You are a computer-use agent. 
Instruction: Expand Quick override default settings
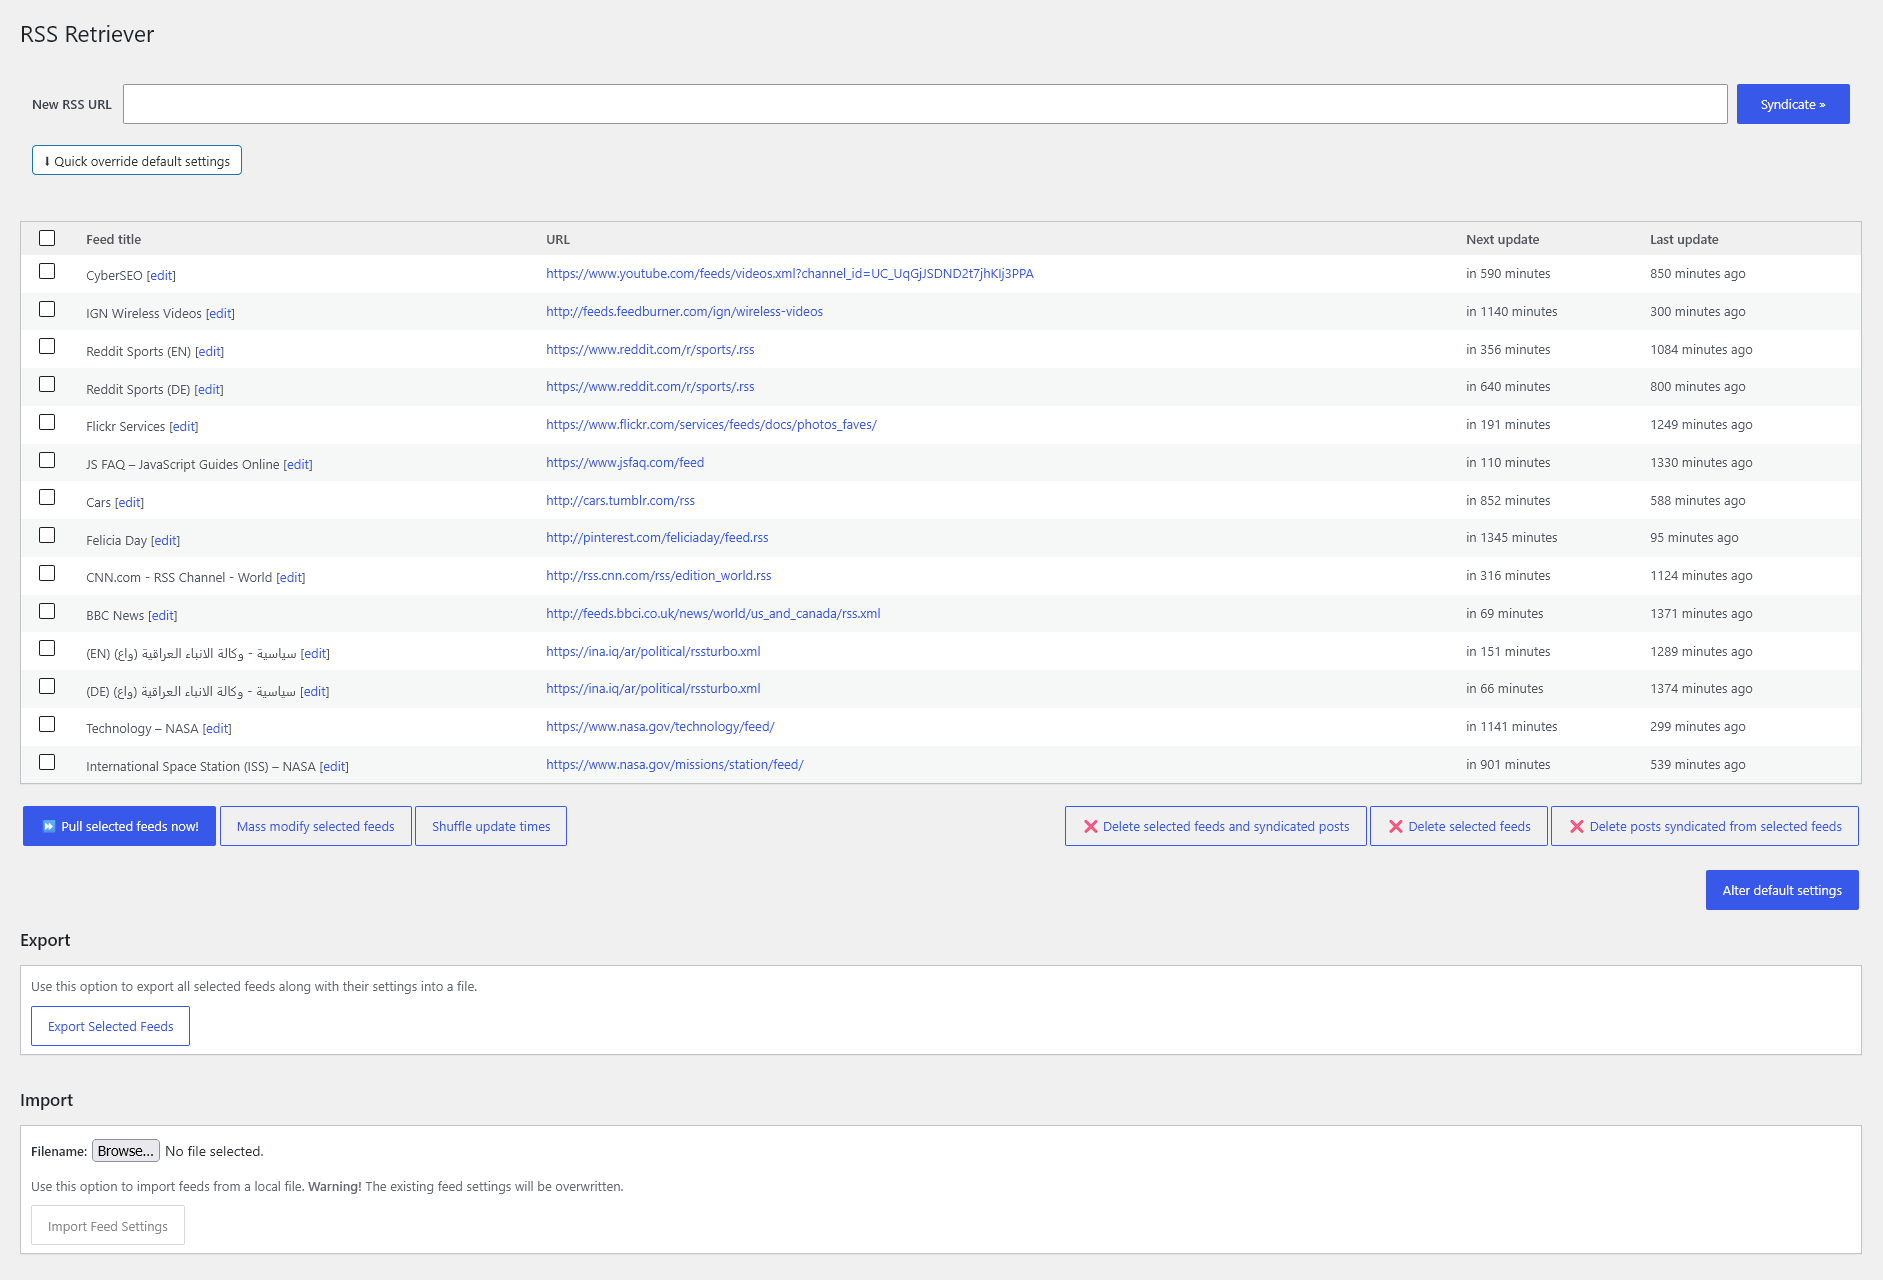pyautogui.click(x=137, y=160)
